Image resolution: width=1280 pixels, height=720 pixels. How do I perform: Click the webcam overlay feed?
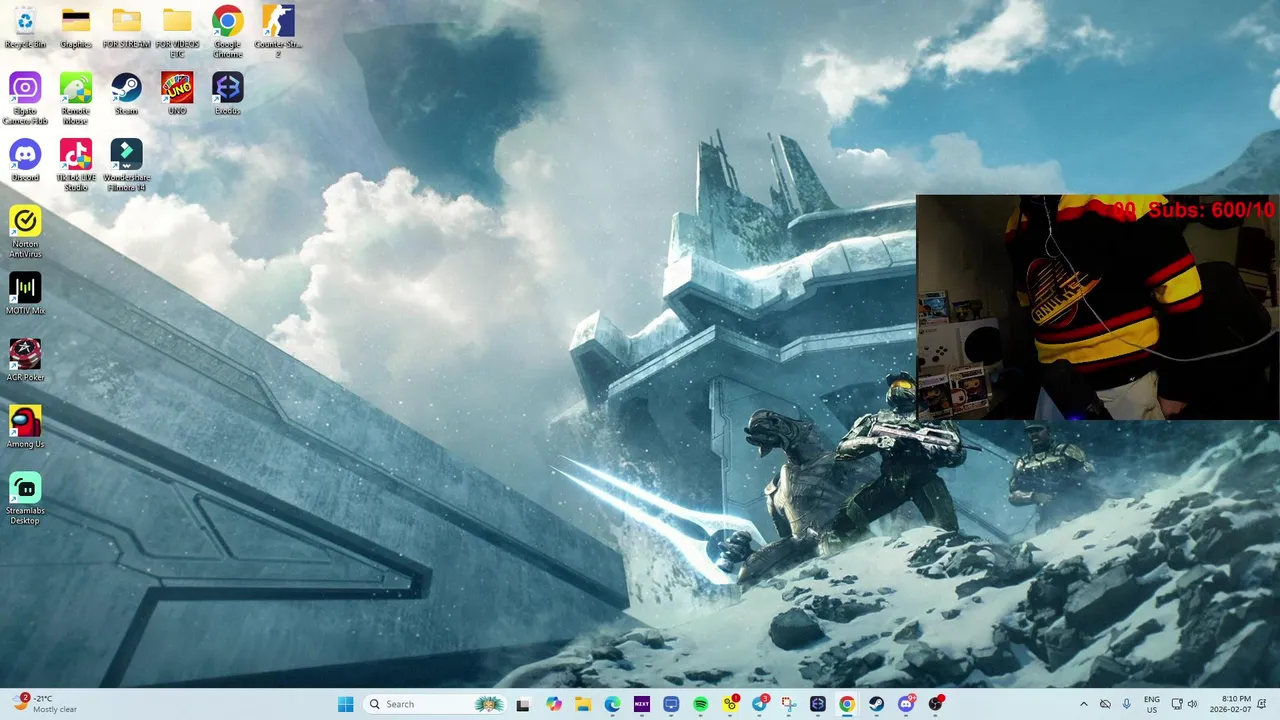click(1098, 307)
